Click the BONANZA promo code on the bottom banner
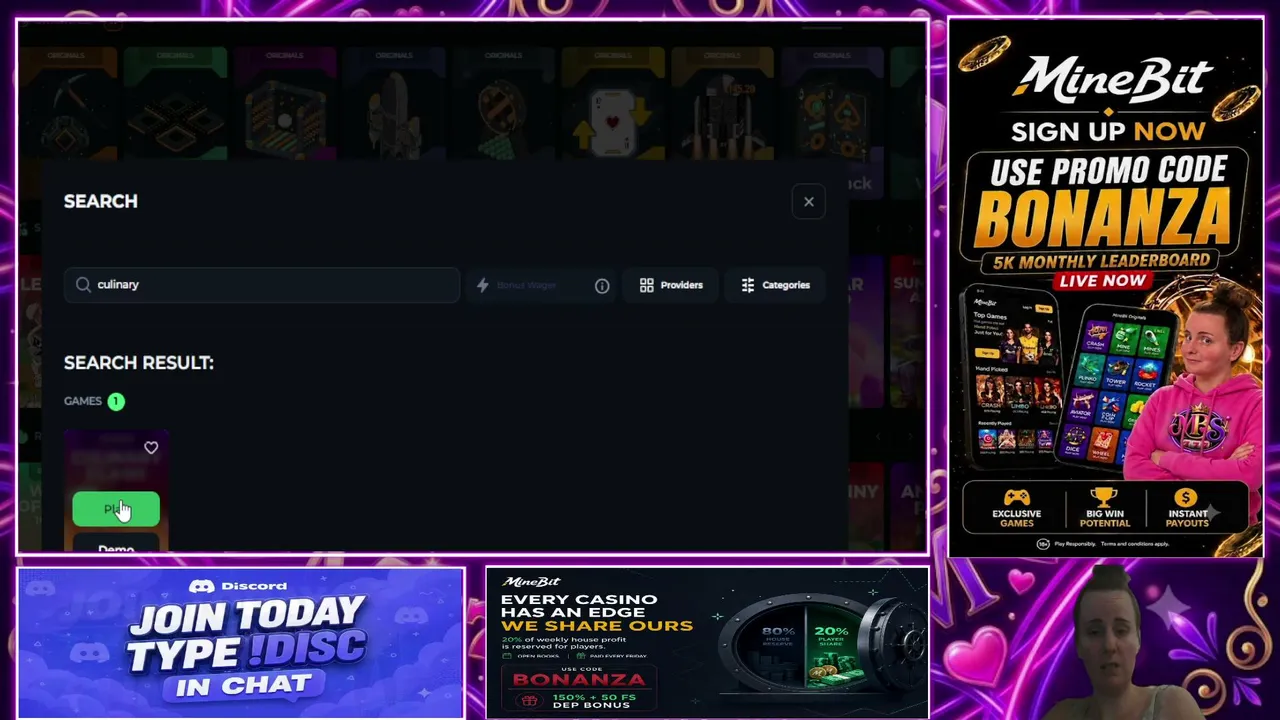The width and height of the screenshot is (1280, 720). coord(579,680)
